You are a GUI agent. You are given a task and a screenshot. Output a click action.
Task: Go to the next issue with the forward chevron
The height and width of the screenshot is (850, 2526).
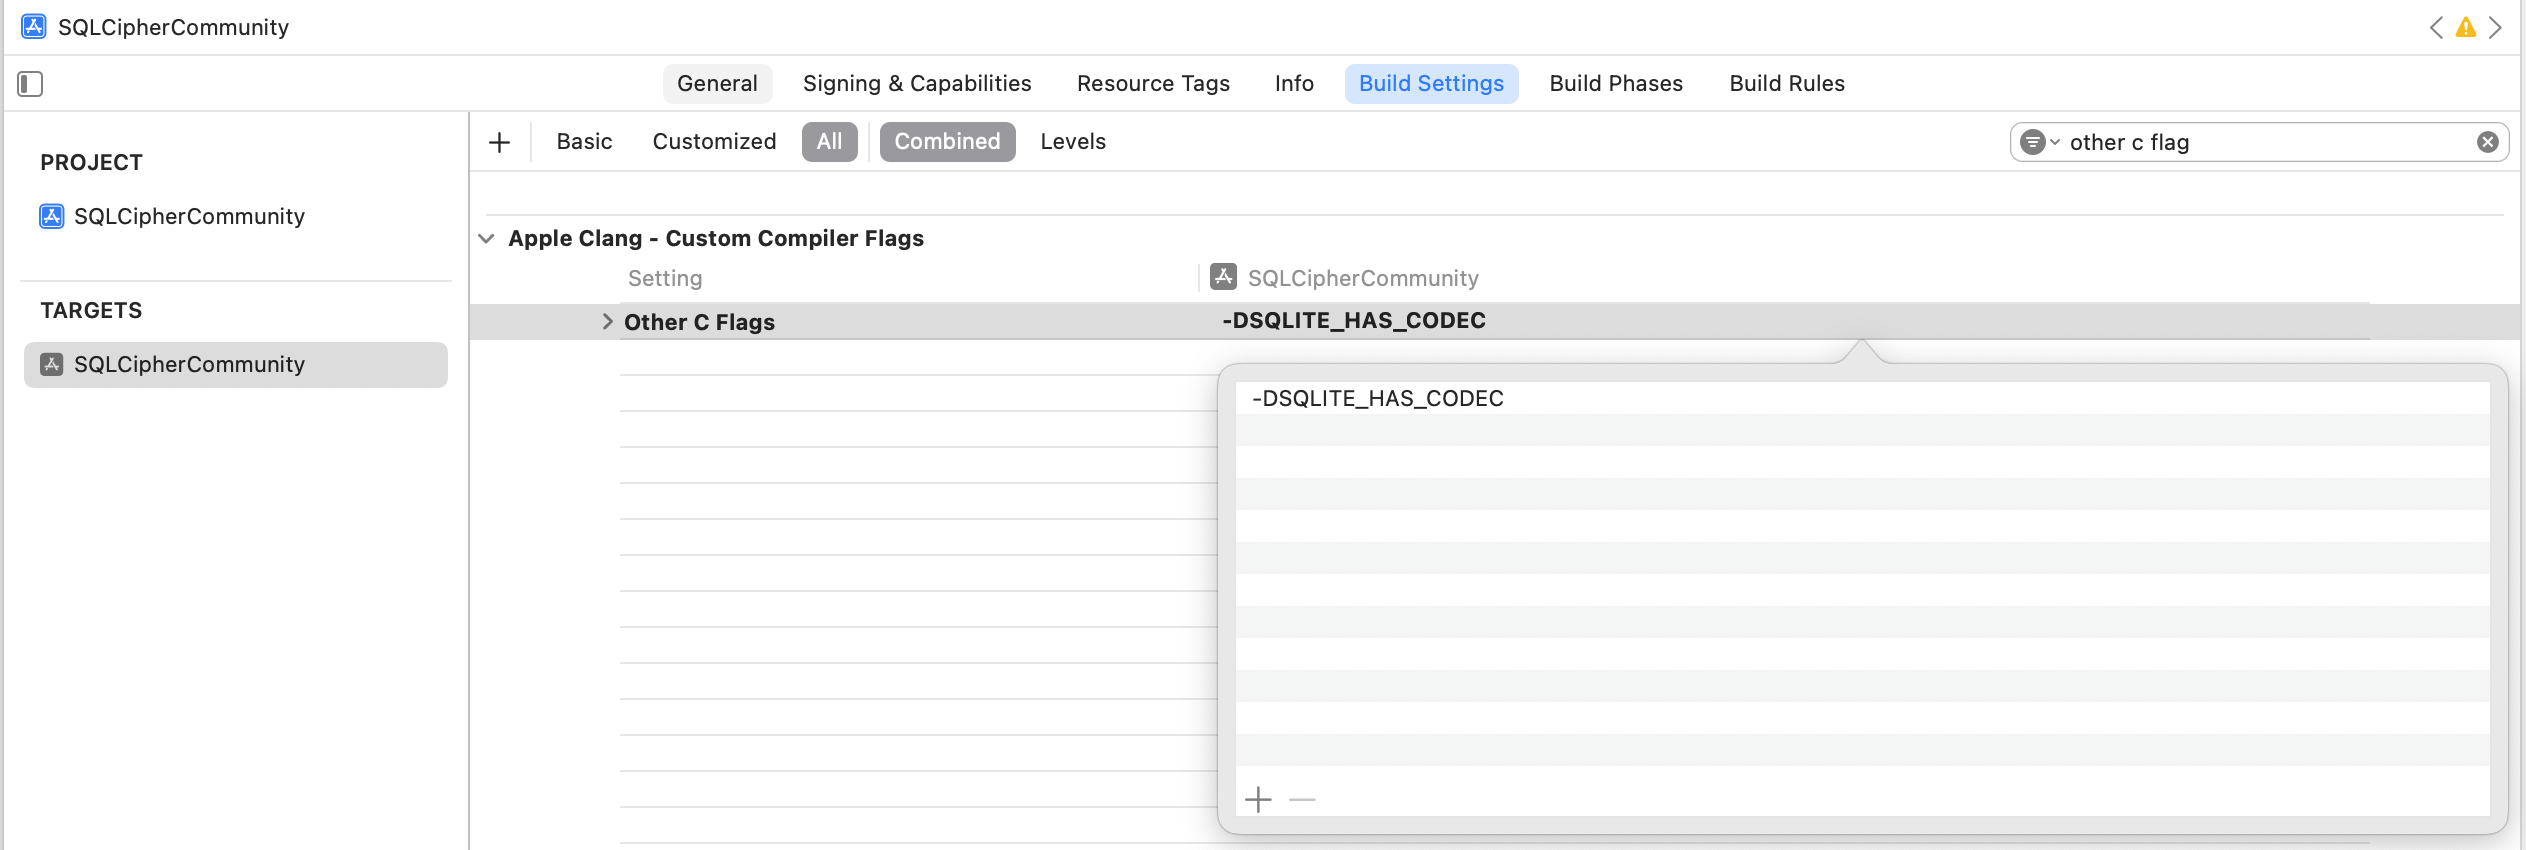coord(2496,27)
